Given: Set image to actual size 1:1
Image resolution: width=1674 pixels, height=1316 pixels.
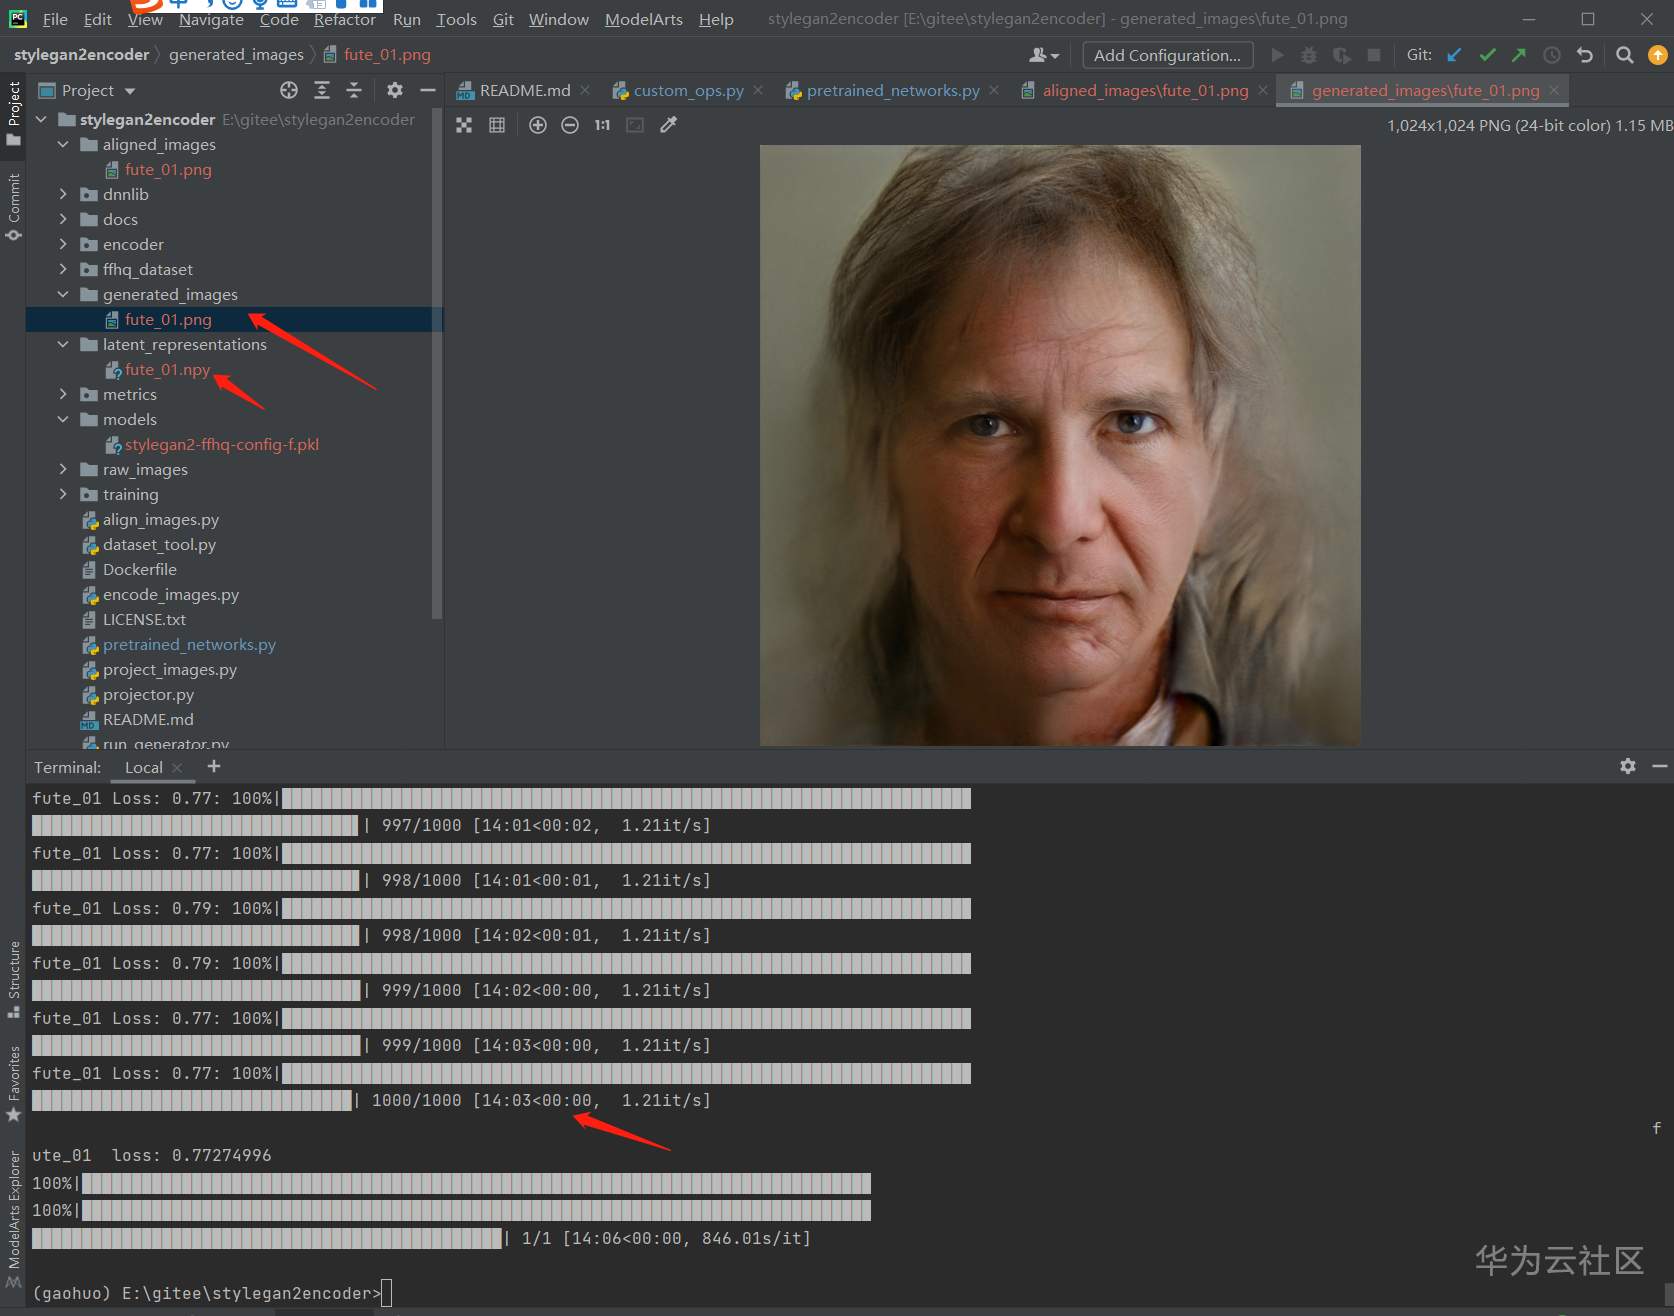Looking at the screenshot, I should pos(602,125).
